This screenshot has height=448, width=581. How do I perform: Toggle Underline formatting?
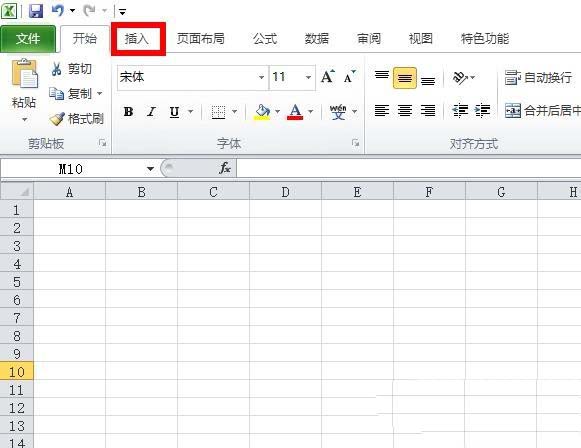[x=174, y=112]
